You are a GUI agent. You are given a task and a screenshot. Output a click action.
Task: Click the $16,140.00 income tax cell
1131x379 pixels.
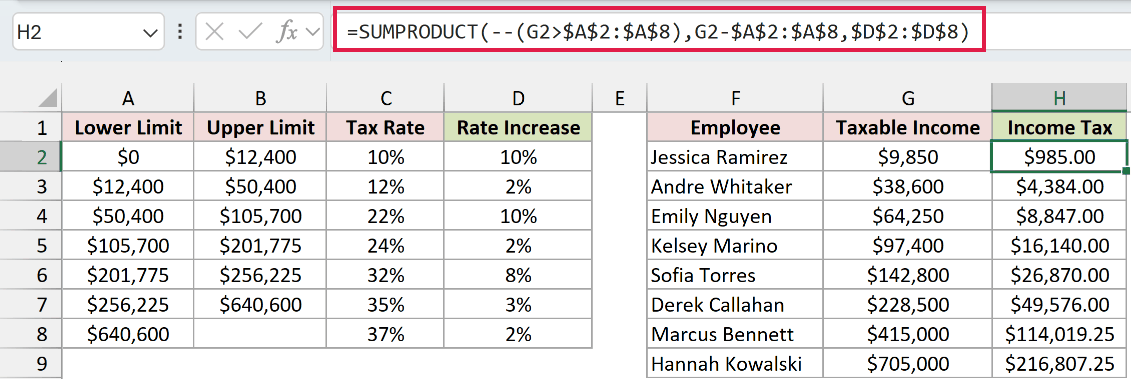pos(1059,245)
